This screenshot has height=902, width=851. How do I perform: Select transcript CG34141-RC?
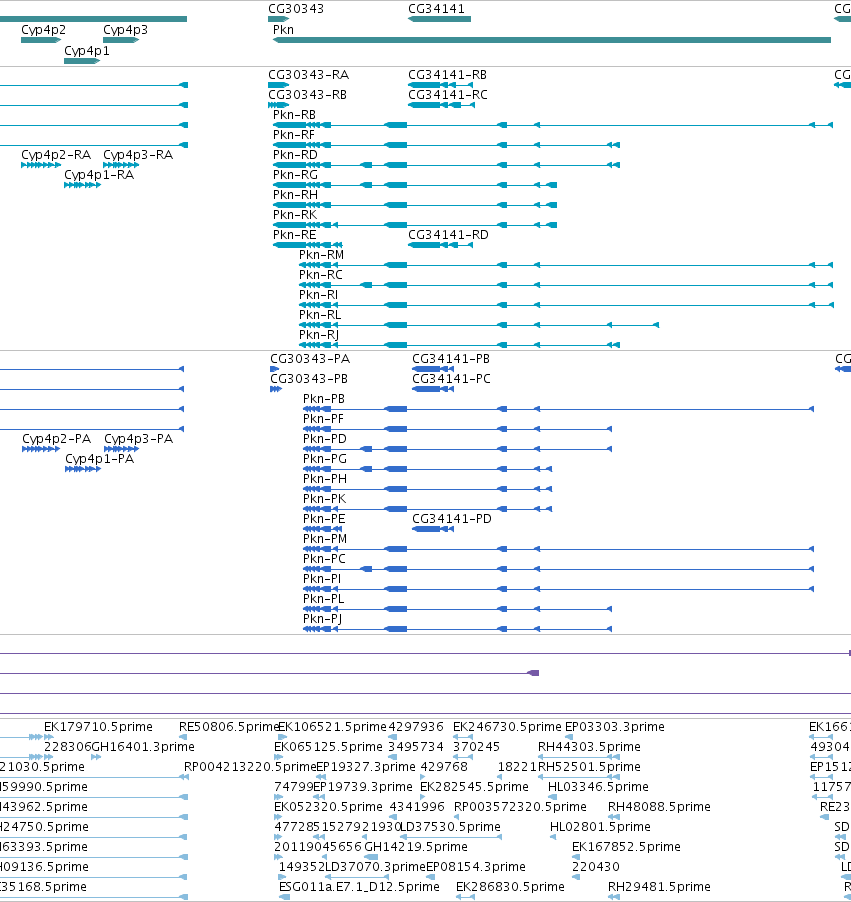click(448, 94)
